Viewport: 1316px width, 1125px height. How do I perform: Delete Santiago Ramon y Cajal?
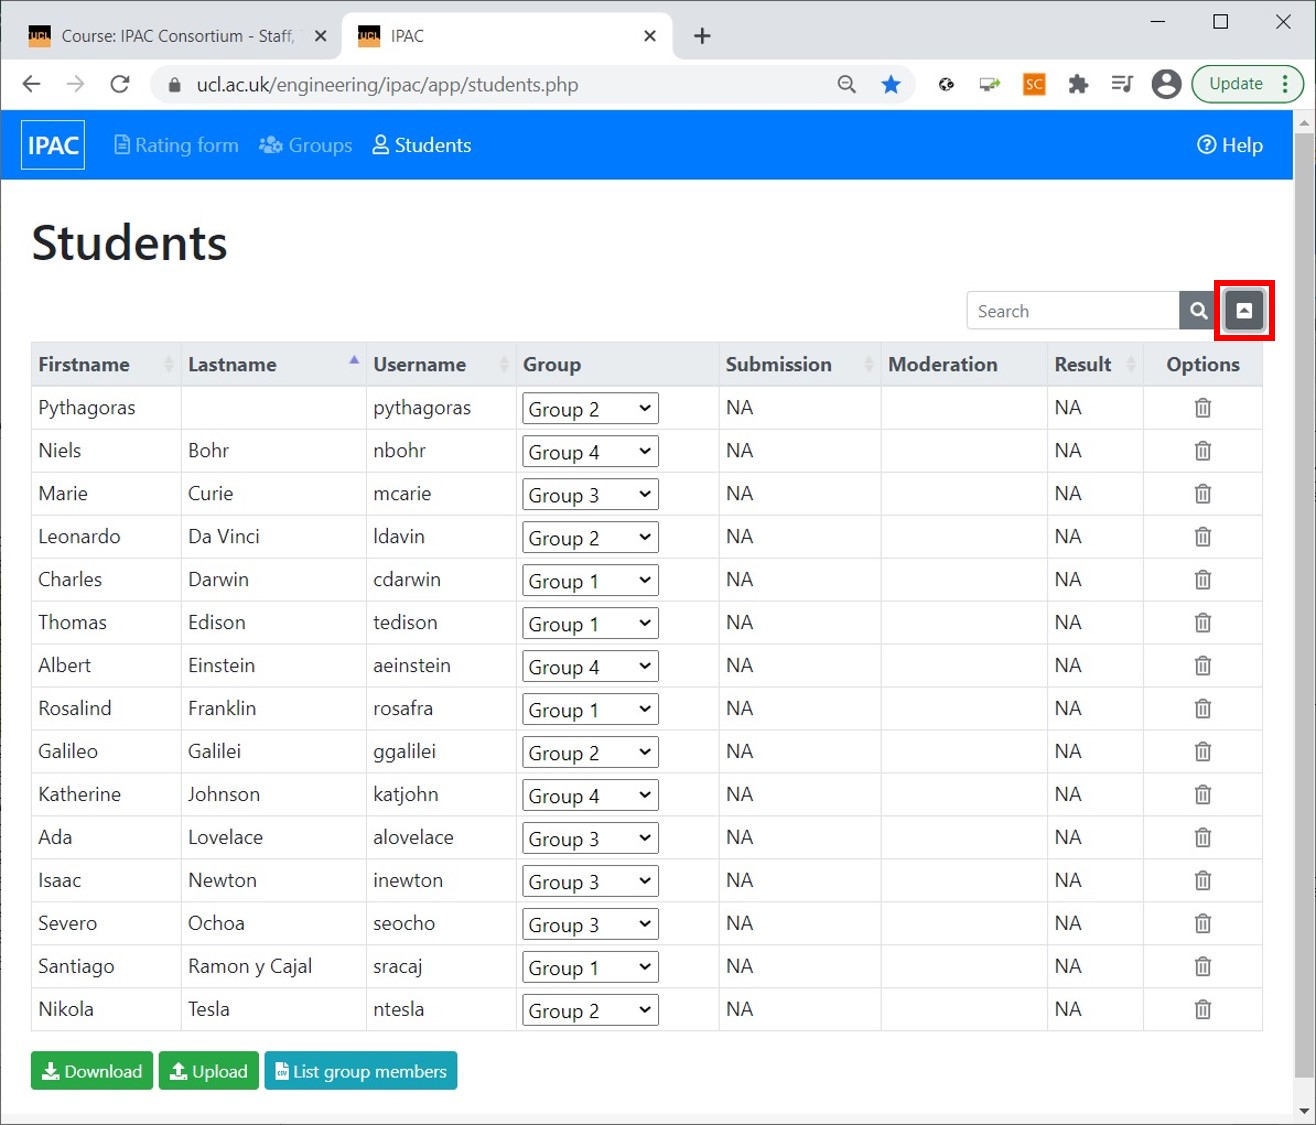click(x=1203, y=967)
